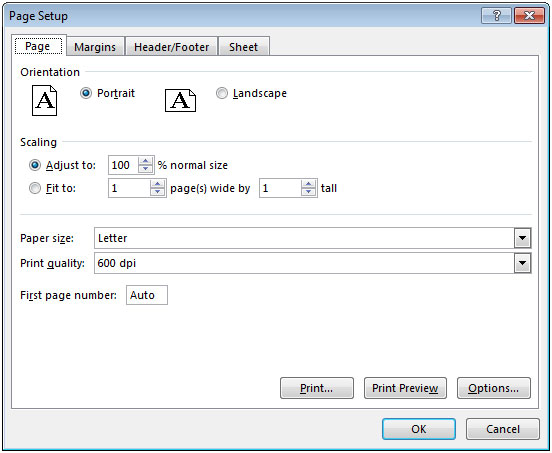Screen dimensions: 552x453
Task: Open the Header/Footer tab
Action: coord(171,47)
